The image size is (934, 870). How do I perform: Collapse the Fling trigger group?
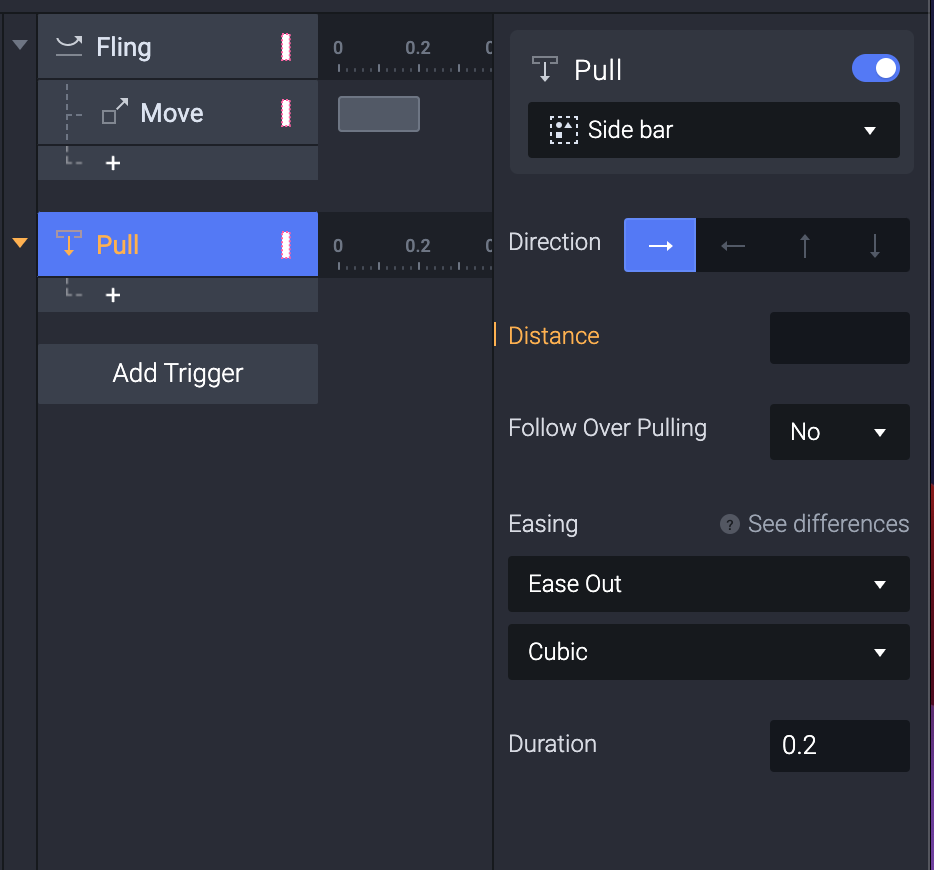(19, 45)
